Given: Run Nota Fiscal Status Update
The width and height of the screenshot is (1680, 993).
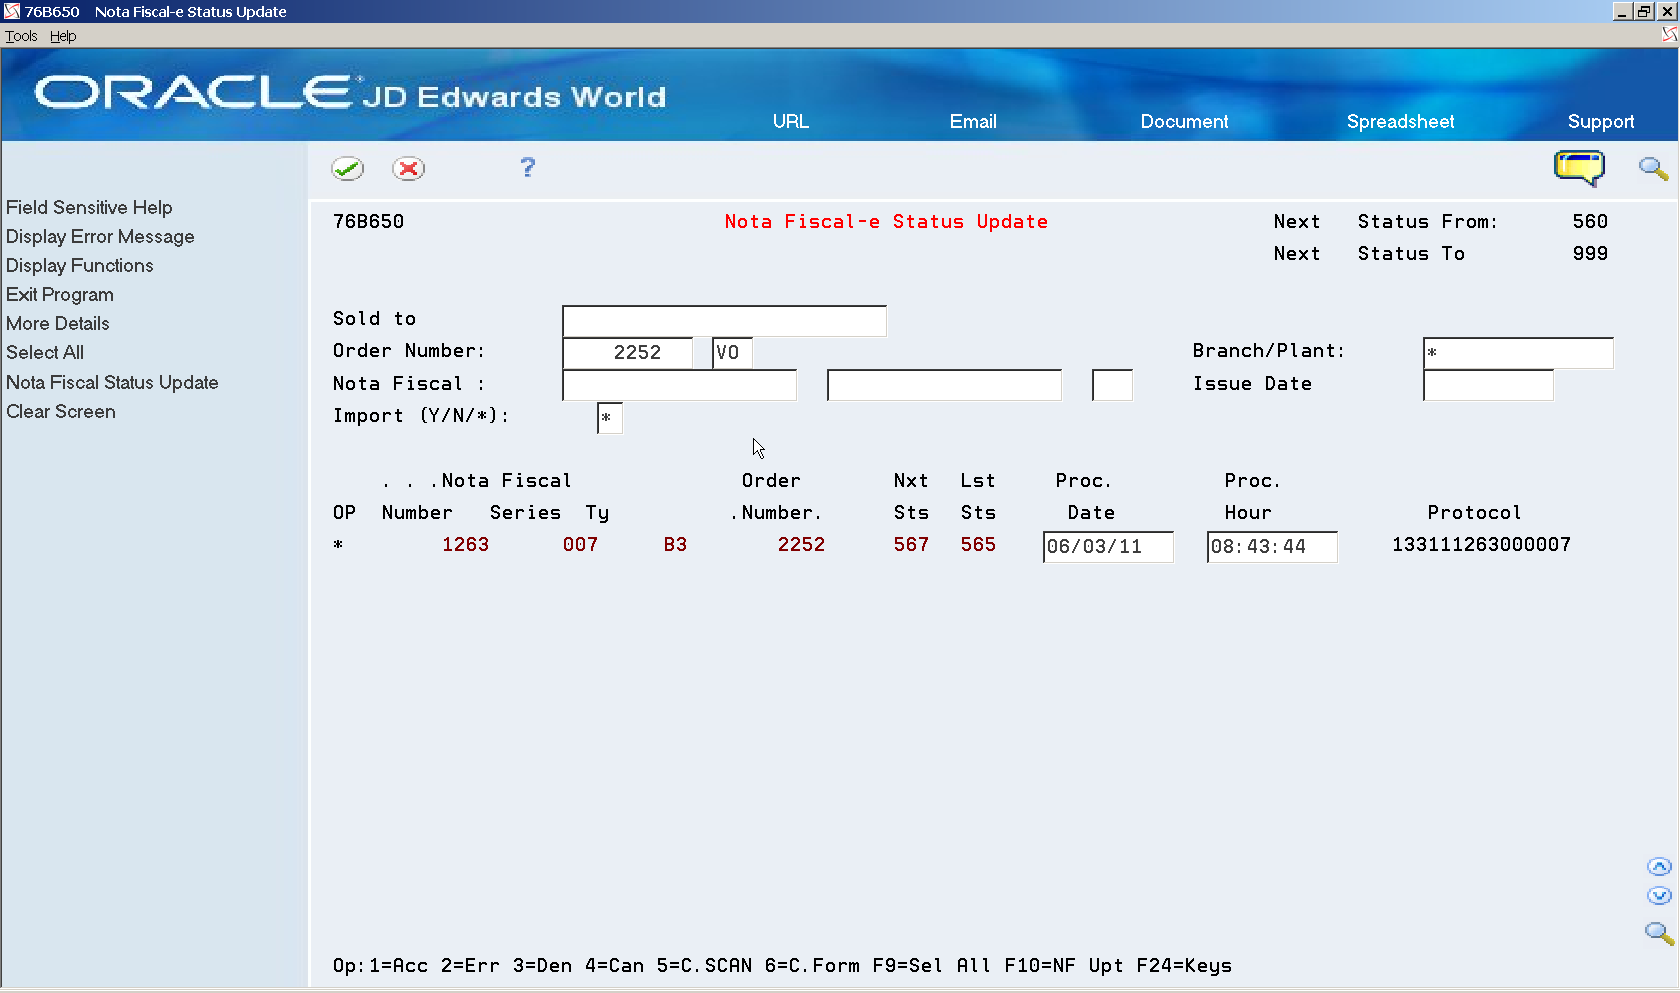Looking at the screenshot, I should tap(112, 382).
